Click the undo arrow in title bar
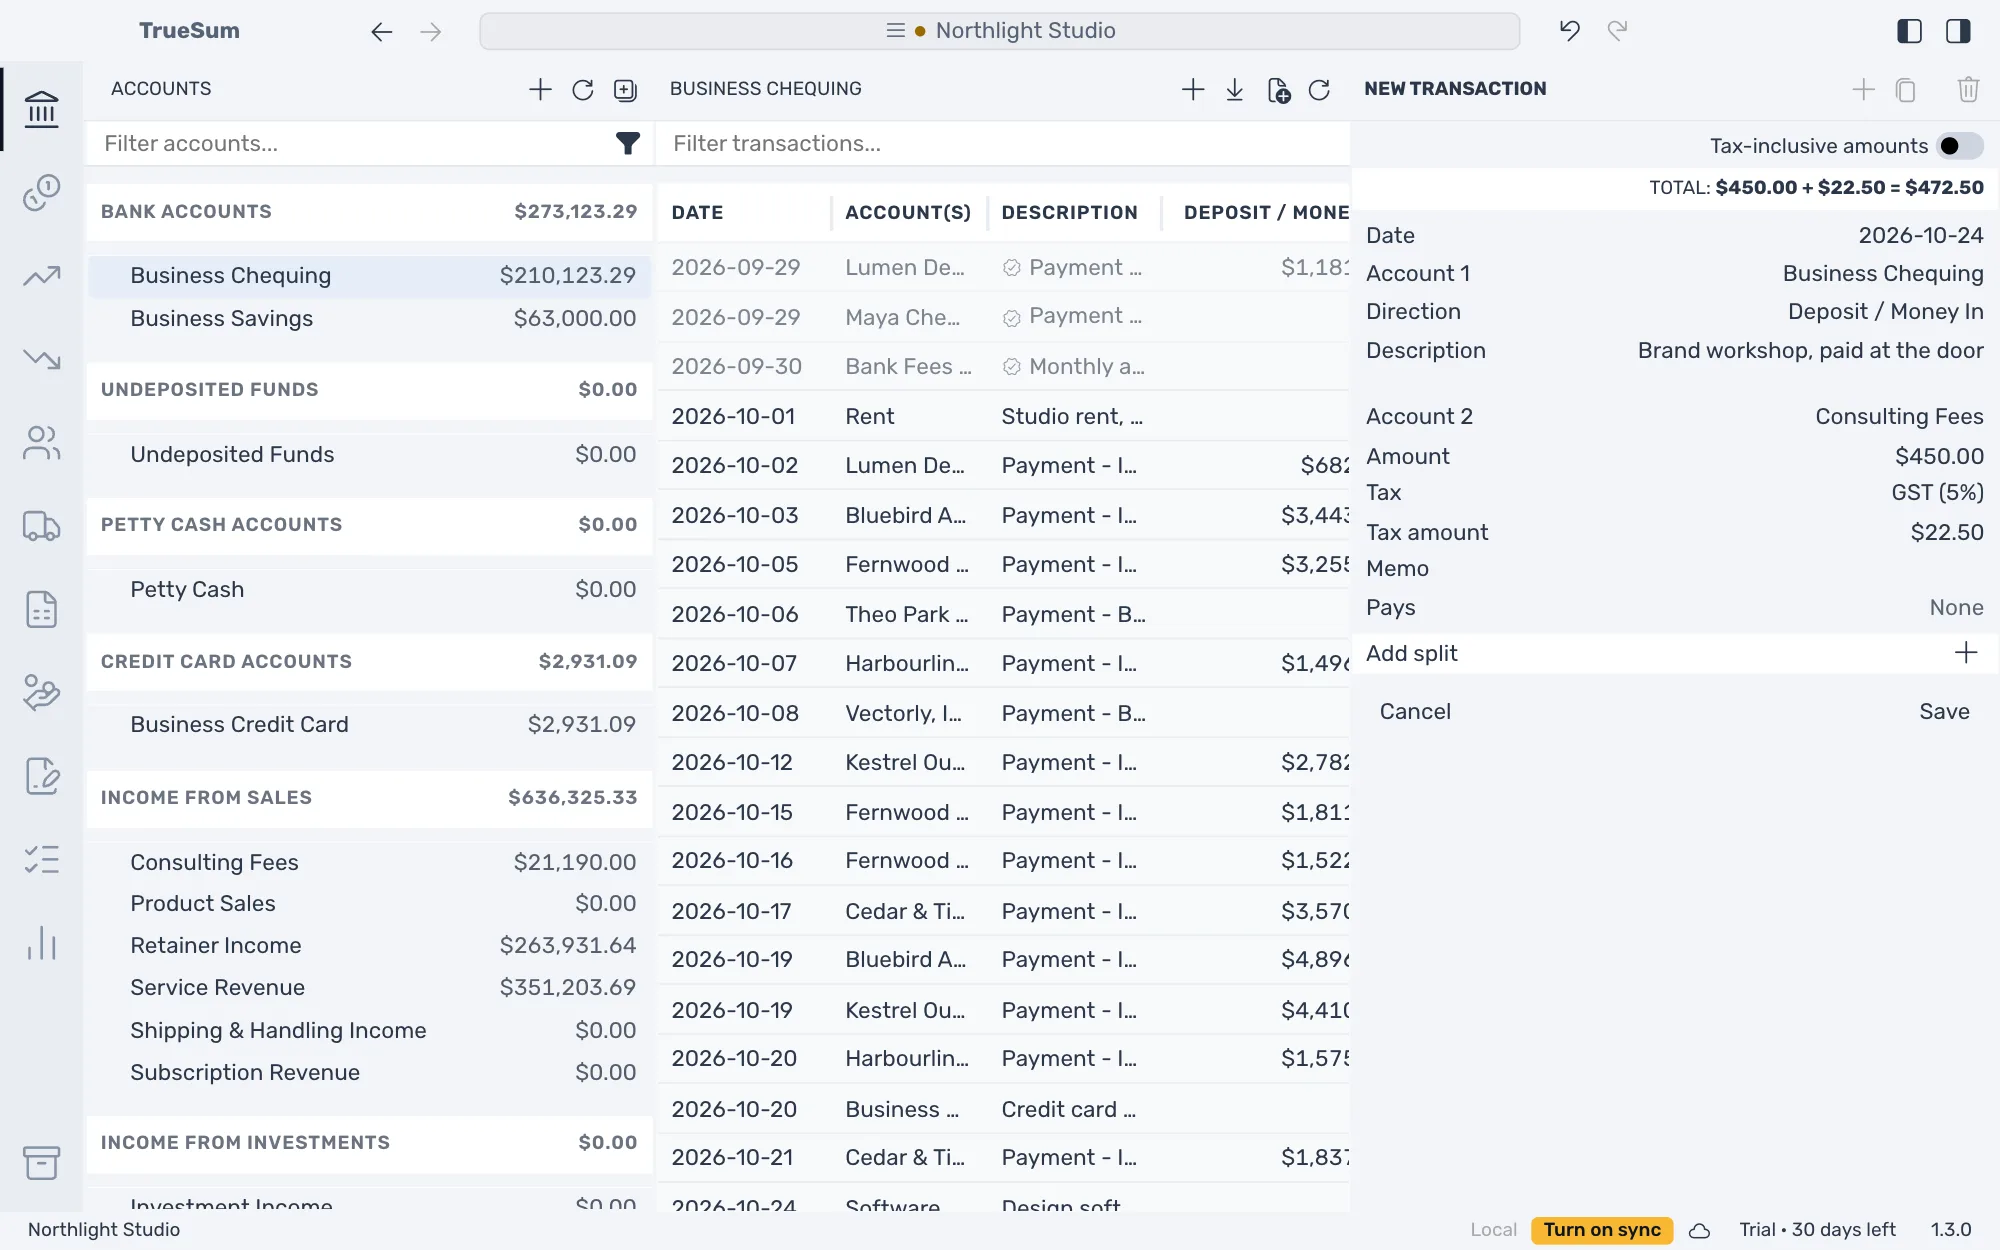This screenshot has height=1250, width=2000. [1570, 31]
